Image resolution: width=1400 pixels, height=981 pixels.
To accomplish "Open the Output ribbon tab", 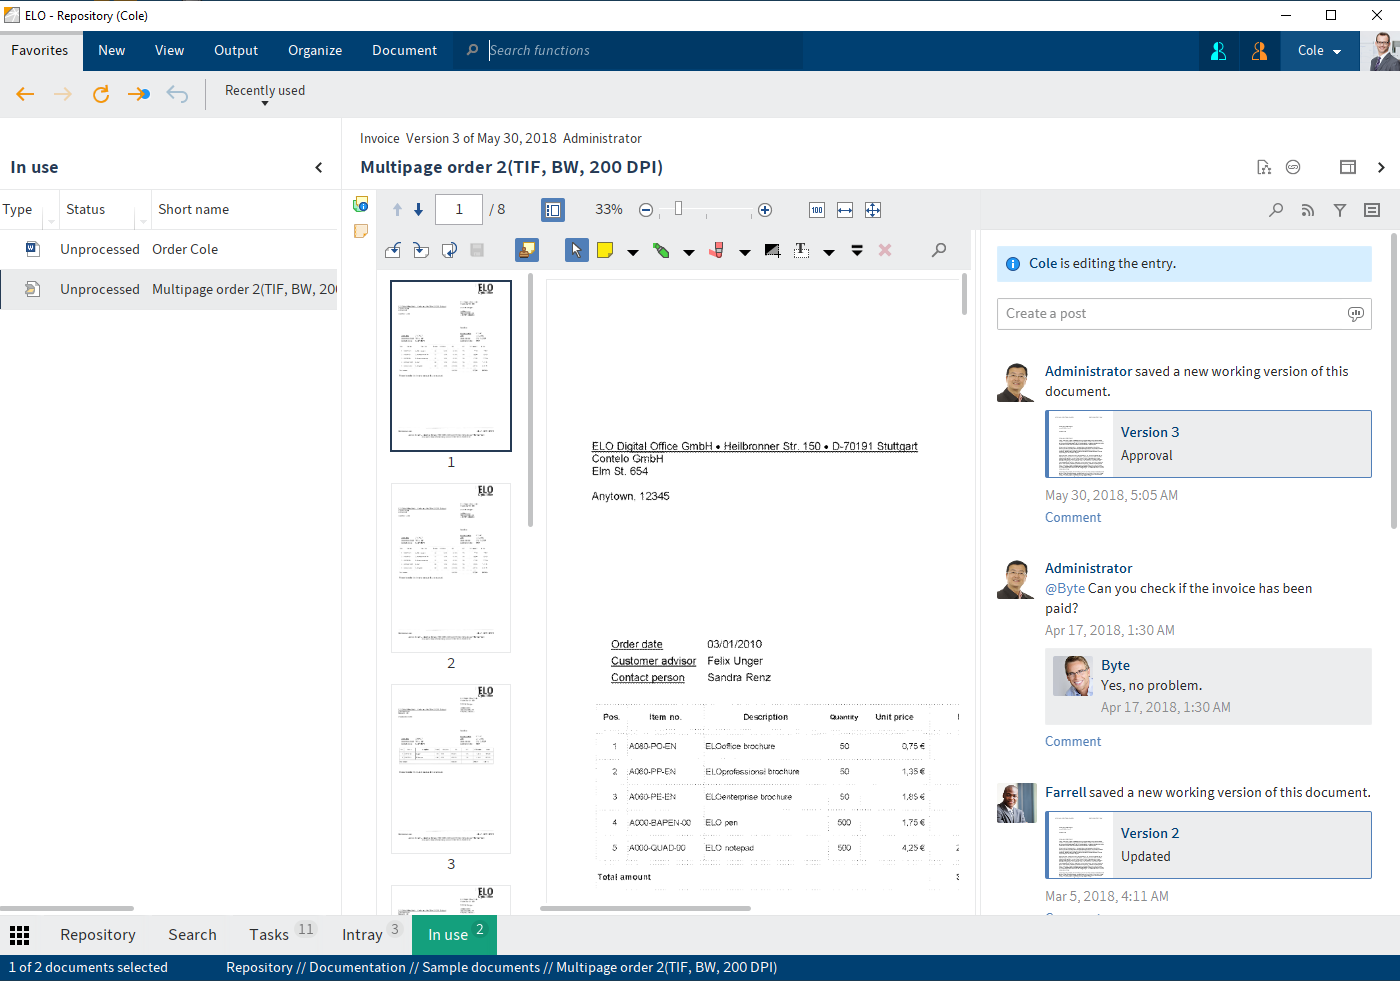I will pos(236,51).
